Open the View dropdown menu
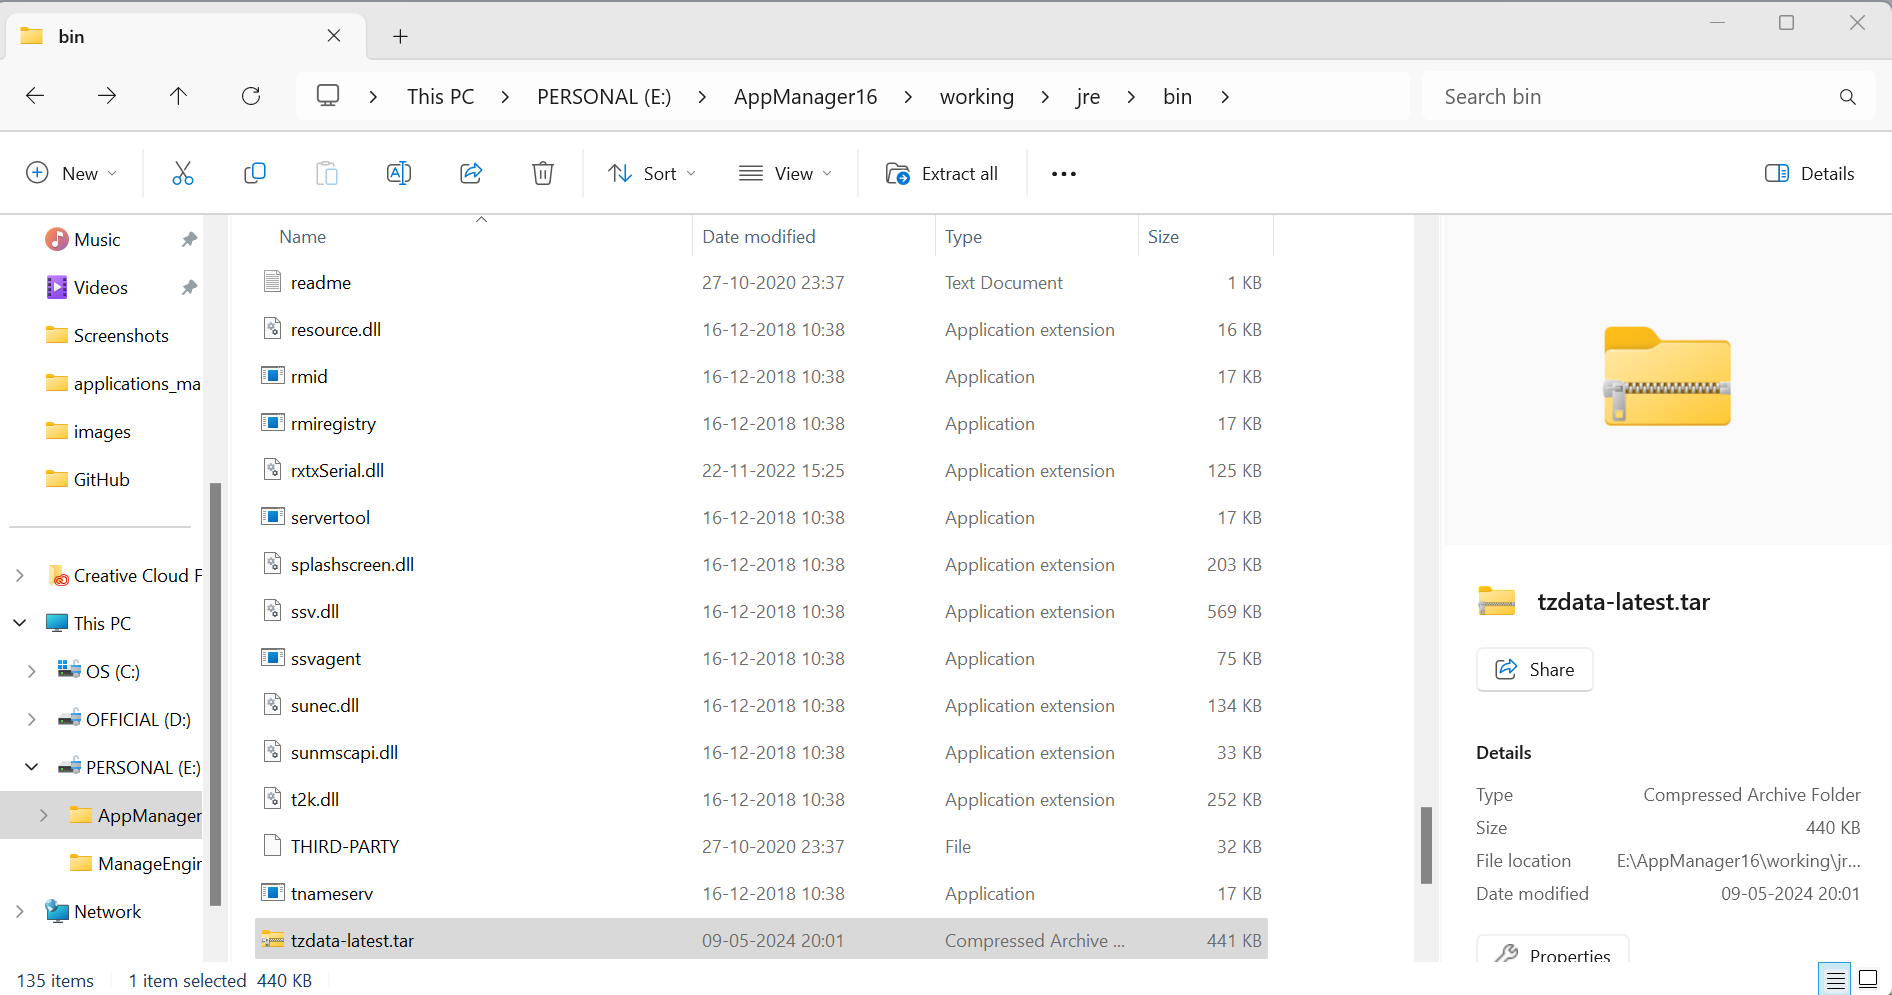This screenshot has height=995, width=1892. (785, 174)
